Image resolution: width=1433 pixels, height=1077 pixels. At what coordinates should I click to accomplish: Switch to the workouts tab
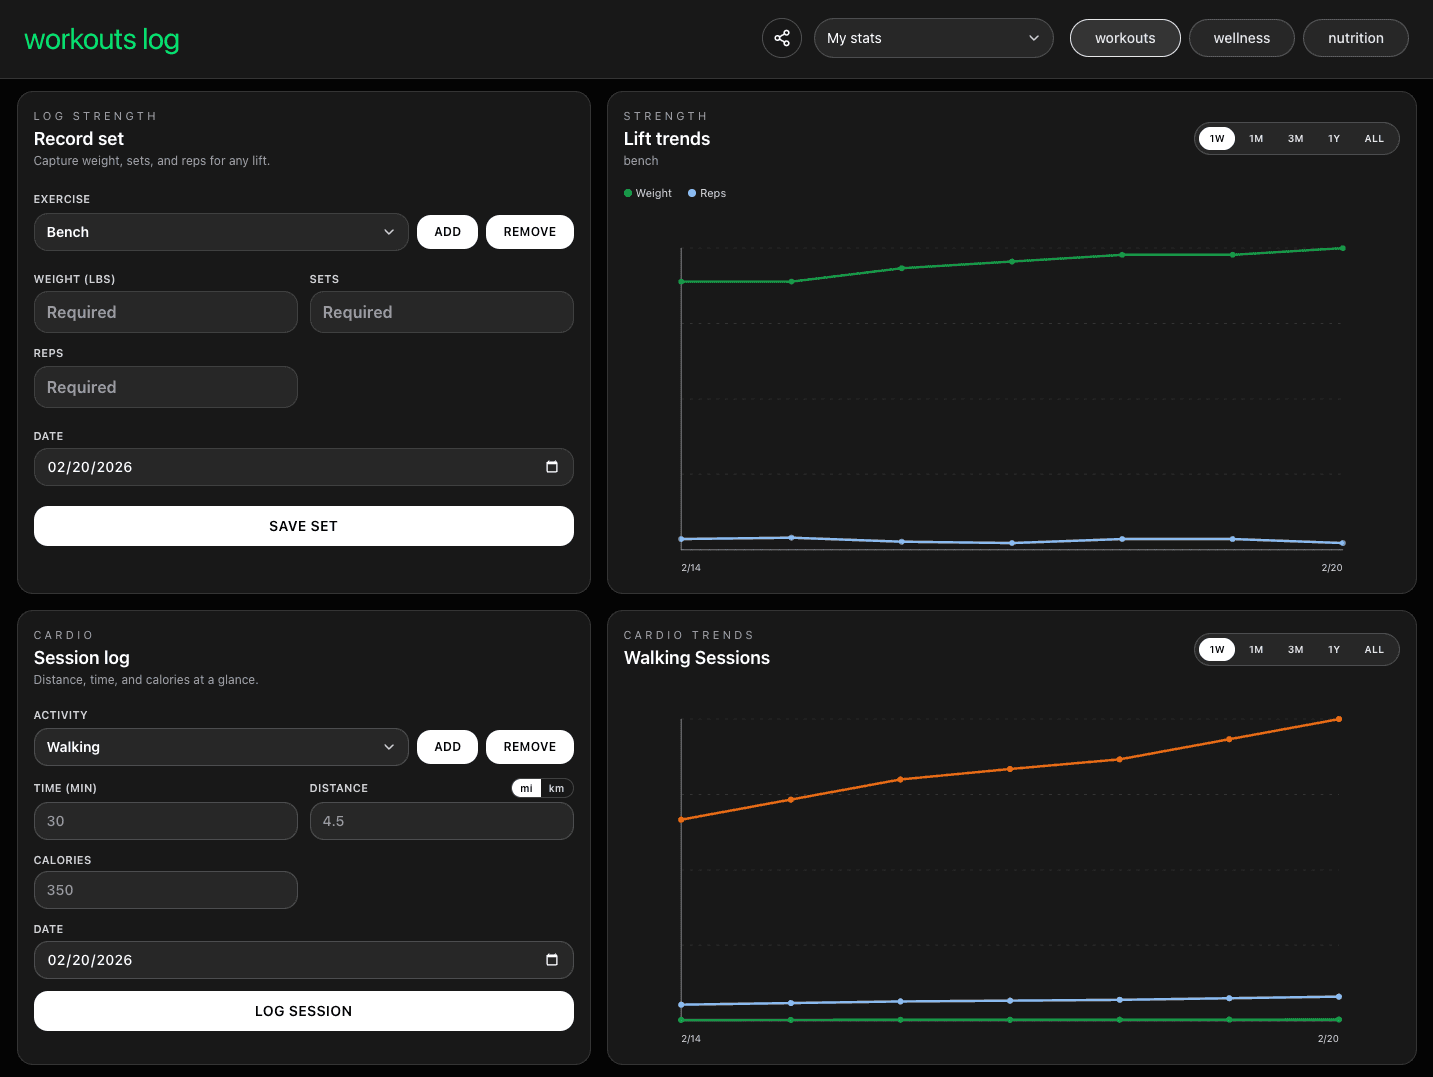click(x=1125, y=38)
